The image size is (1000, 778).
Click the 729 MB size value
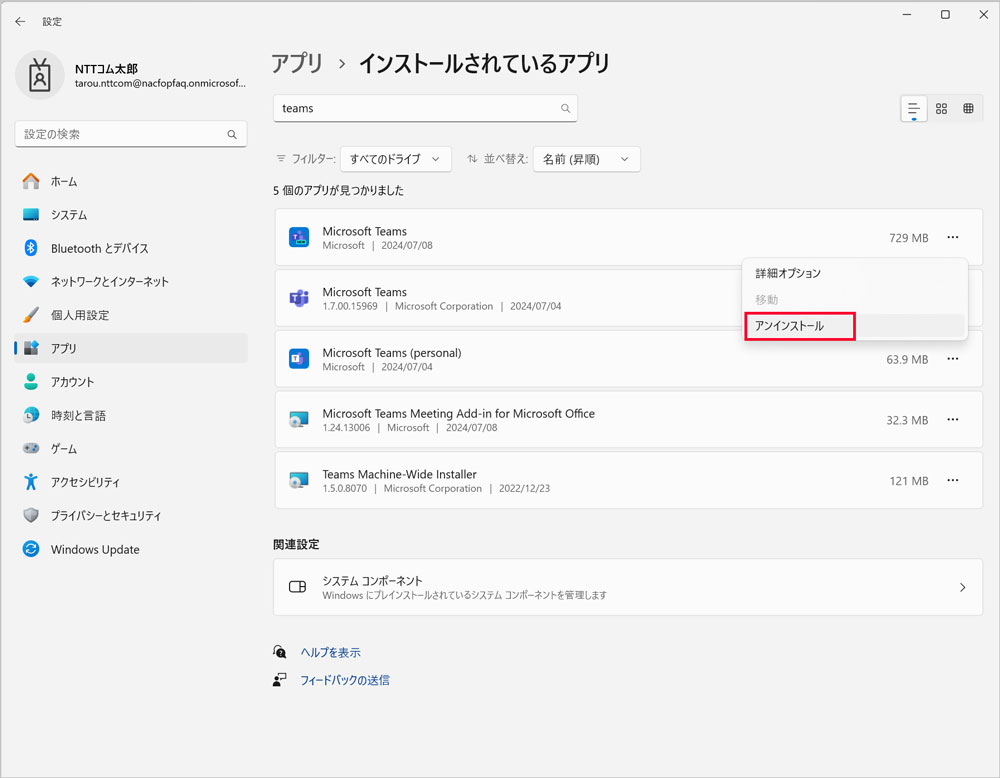(x=909, y=238)
